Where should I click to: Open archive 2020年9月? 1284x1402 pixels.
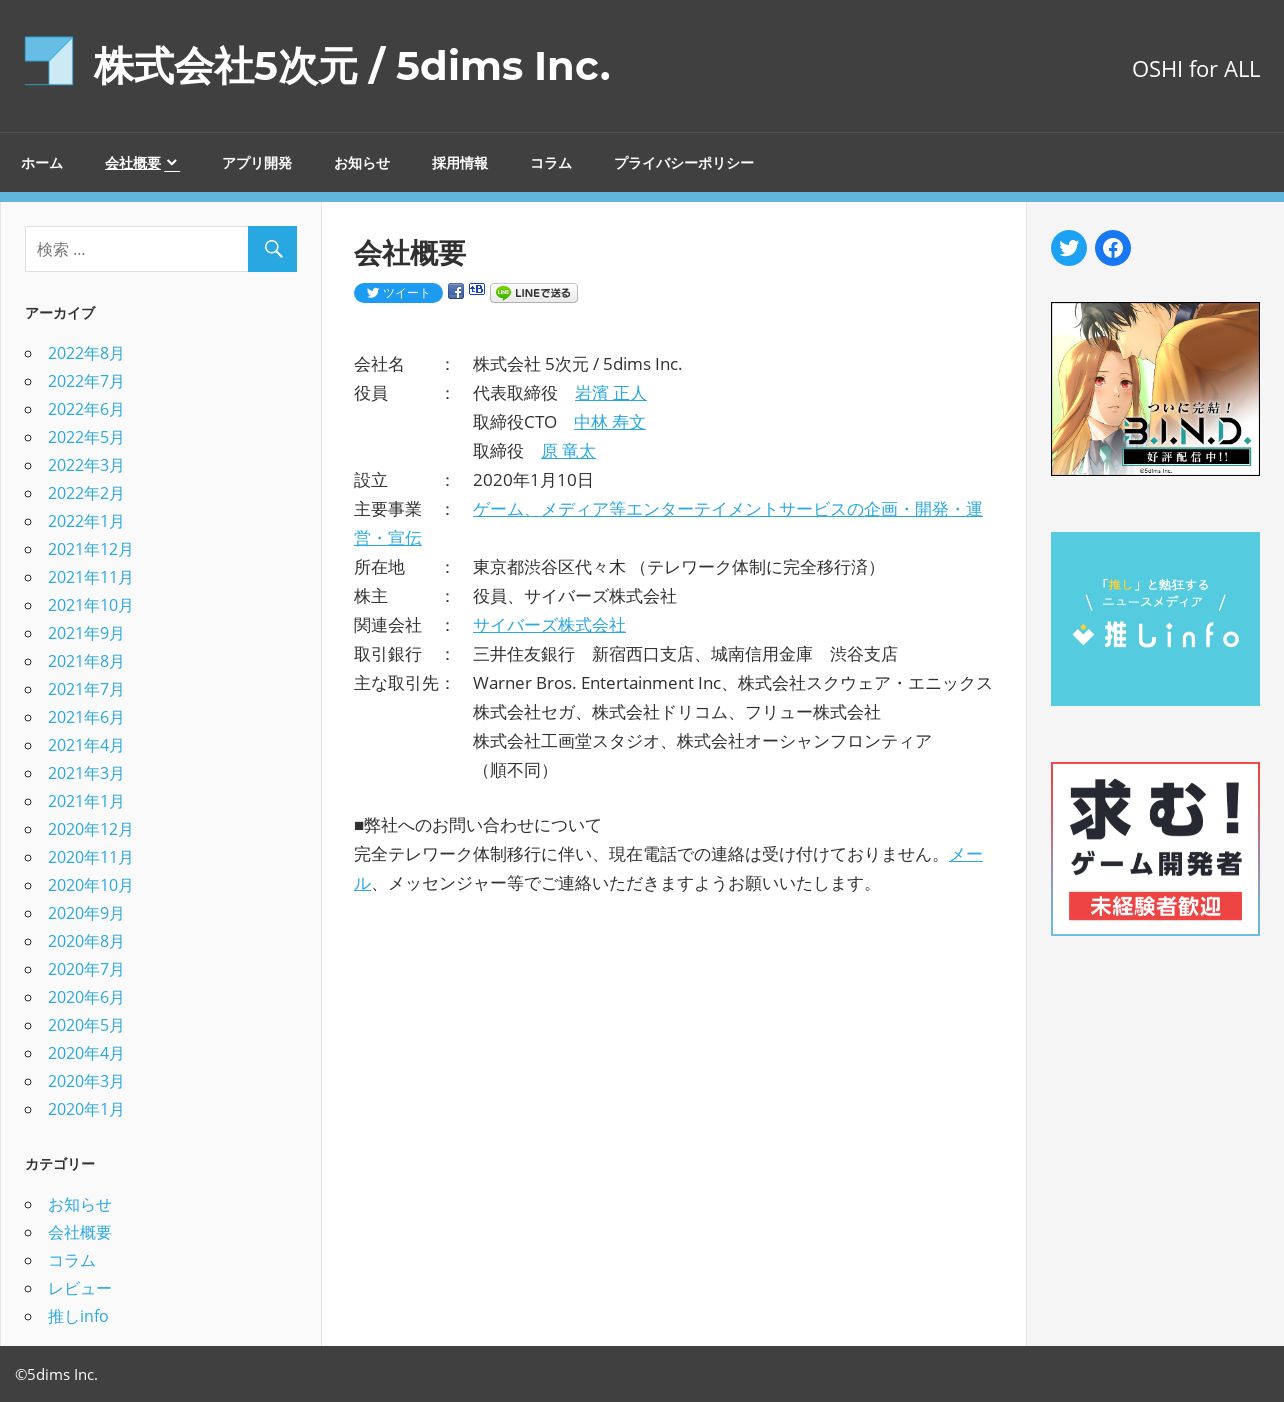[x=86, y=913]
